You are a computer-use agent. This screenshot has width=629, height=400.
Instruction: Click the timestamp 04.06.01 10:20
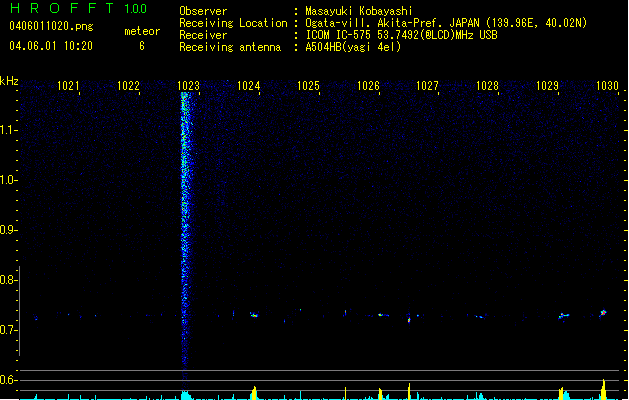pos(51,46)
